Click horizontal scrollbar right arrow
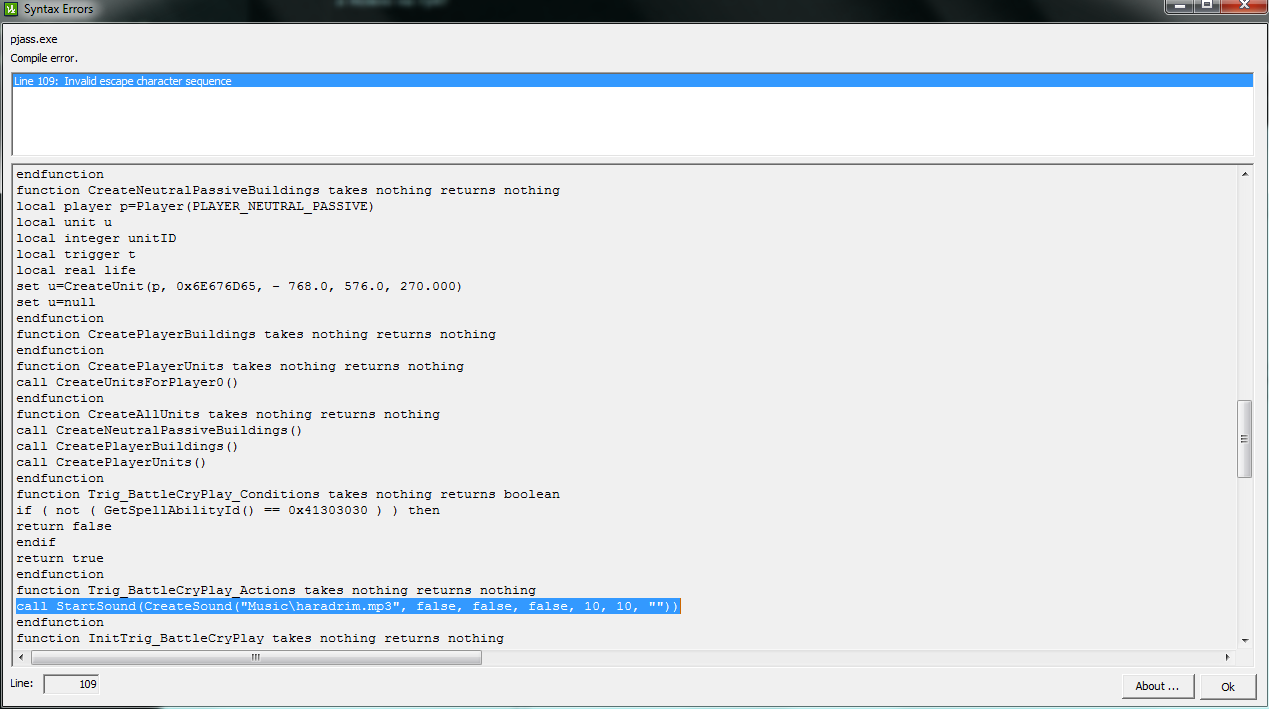 [1228, 657]
